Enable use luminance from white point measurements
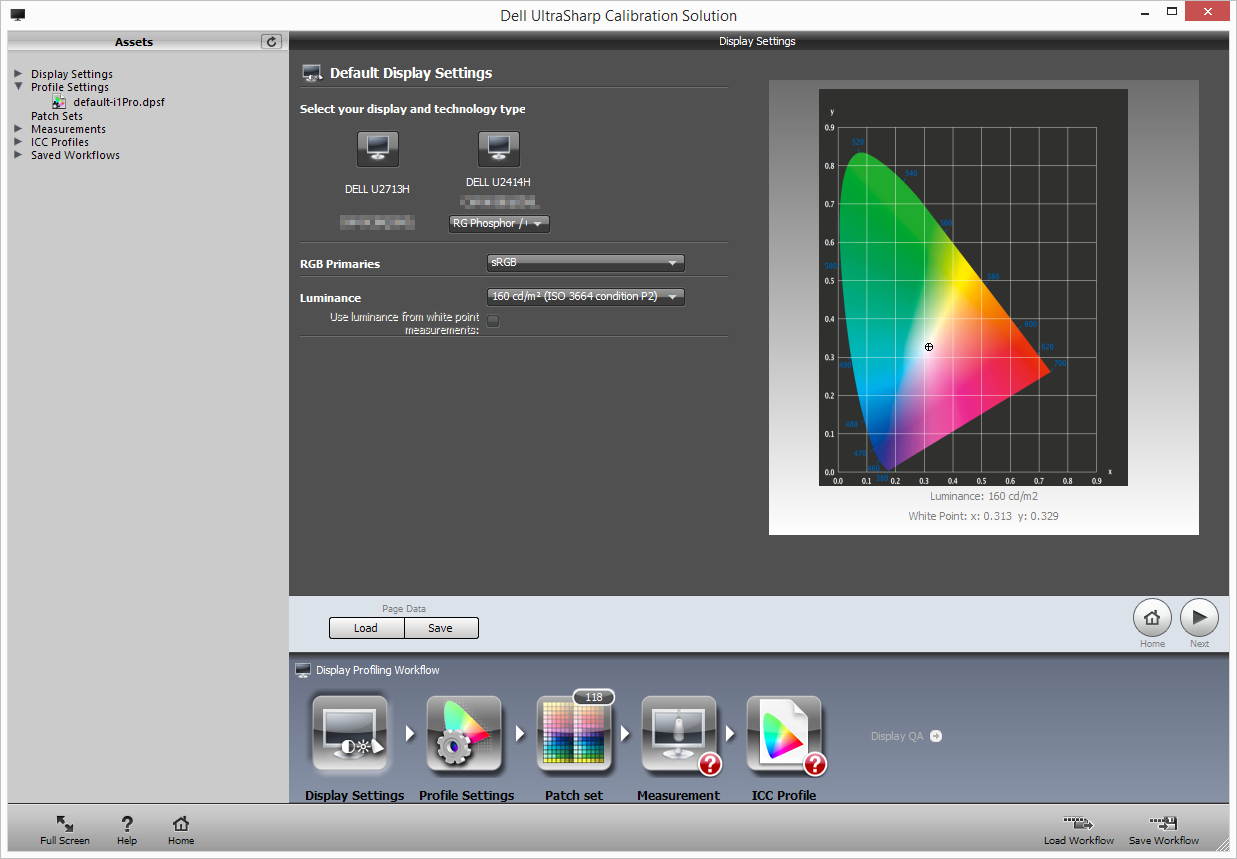1237x859 pixels. click(x=493, y=321)
